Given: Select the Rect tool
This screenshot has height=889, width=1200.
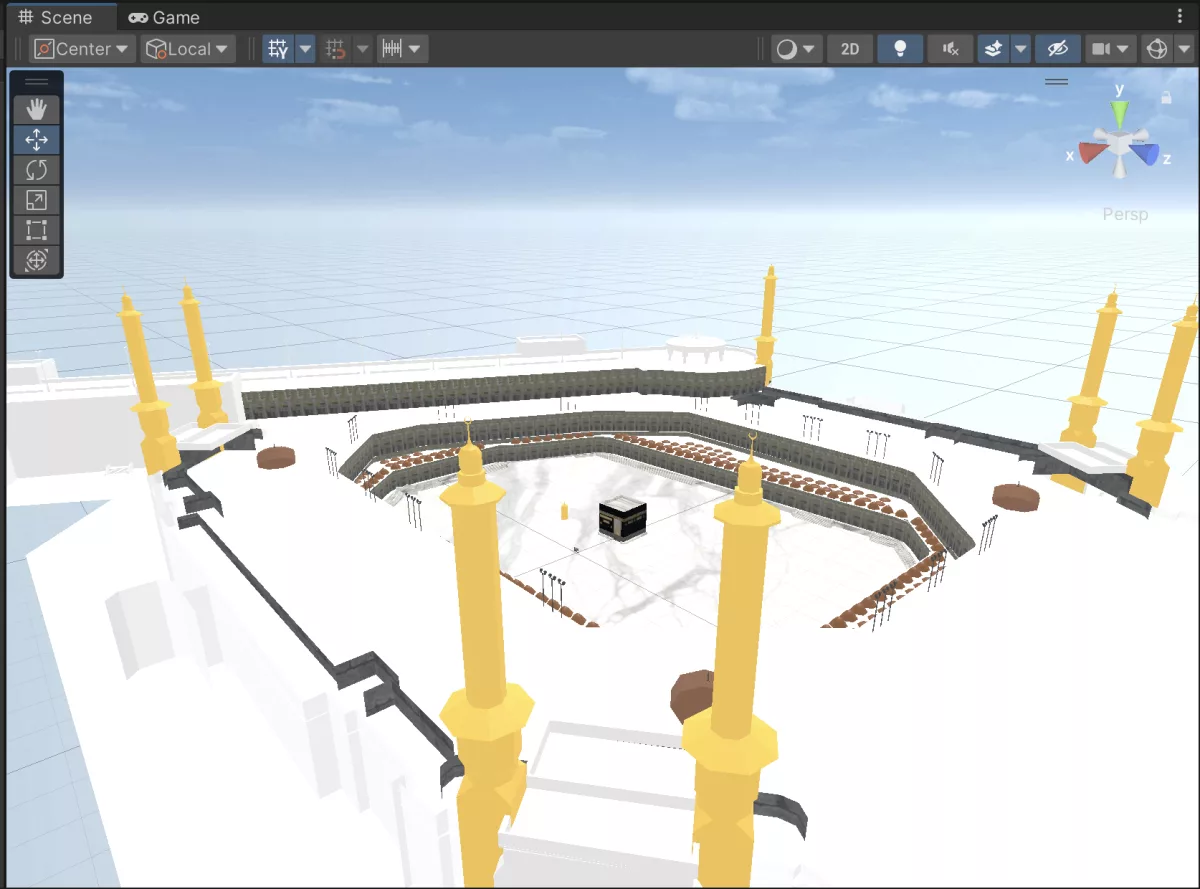Looking at the screenshot, I should (36, 230).
